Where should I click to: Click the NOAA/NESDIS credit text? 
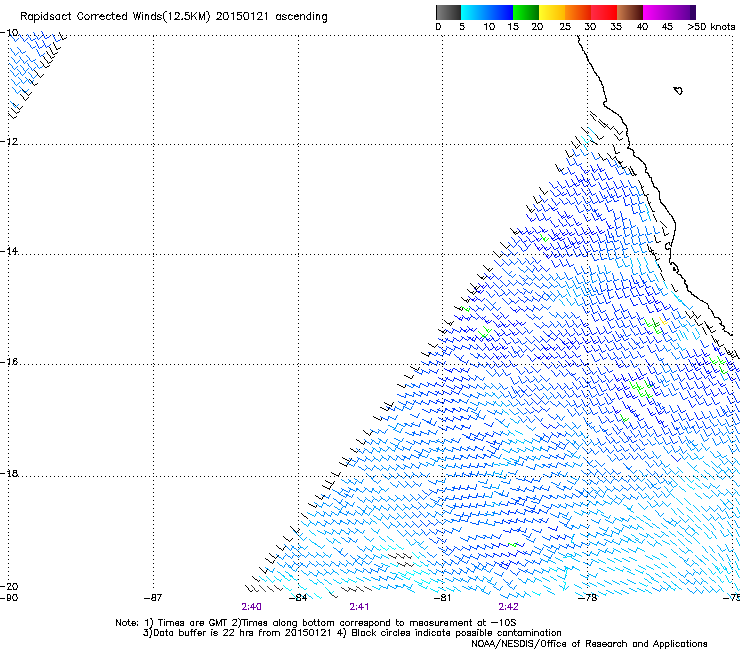(x=589, y=644)
